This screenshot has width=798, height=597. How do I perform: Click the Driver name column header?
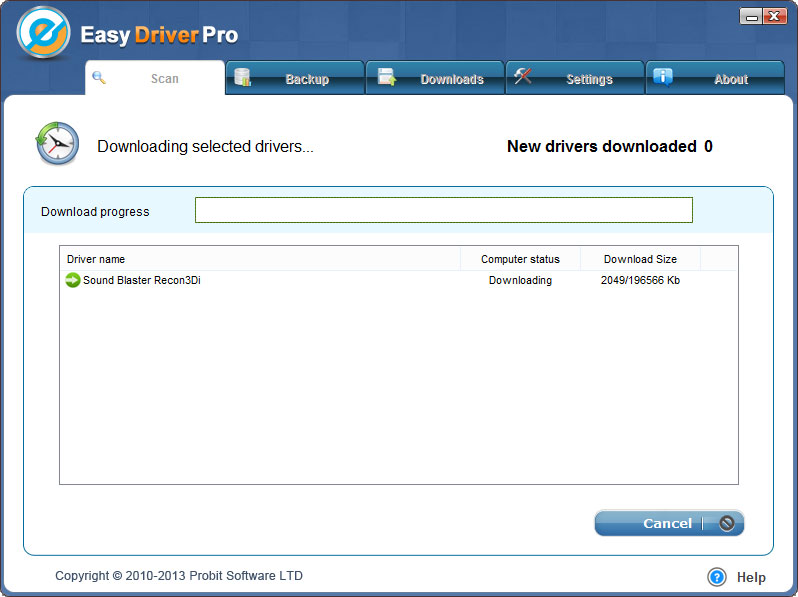[x=260, y=259]
